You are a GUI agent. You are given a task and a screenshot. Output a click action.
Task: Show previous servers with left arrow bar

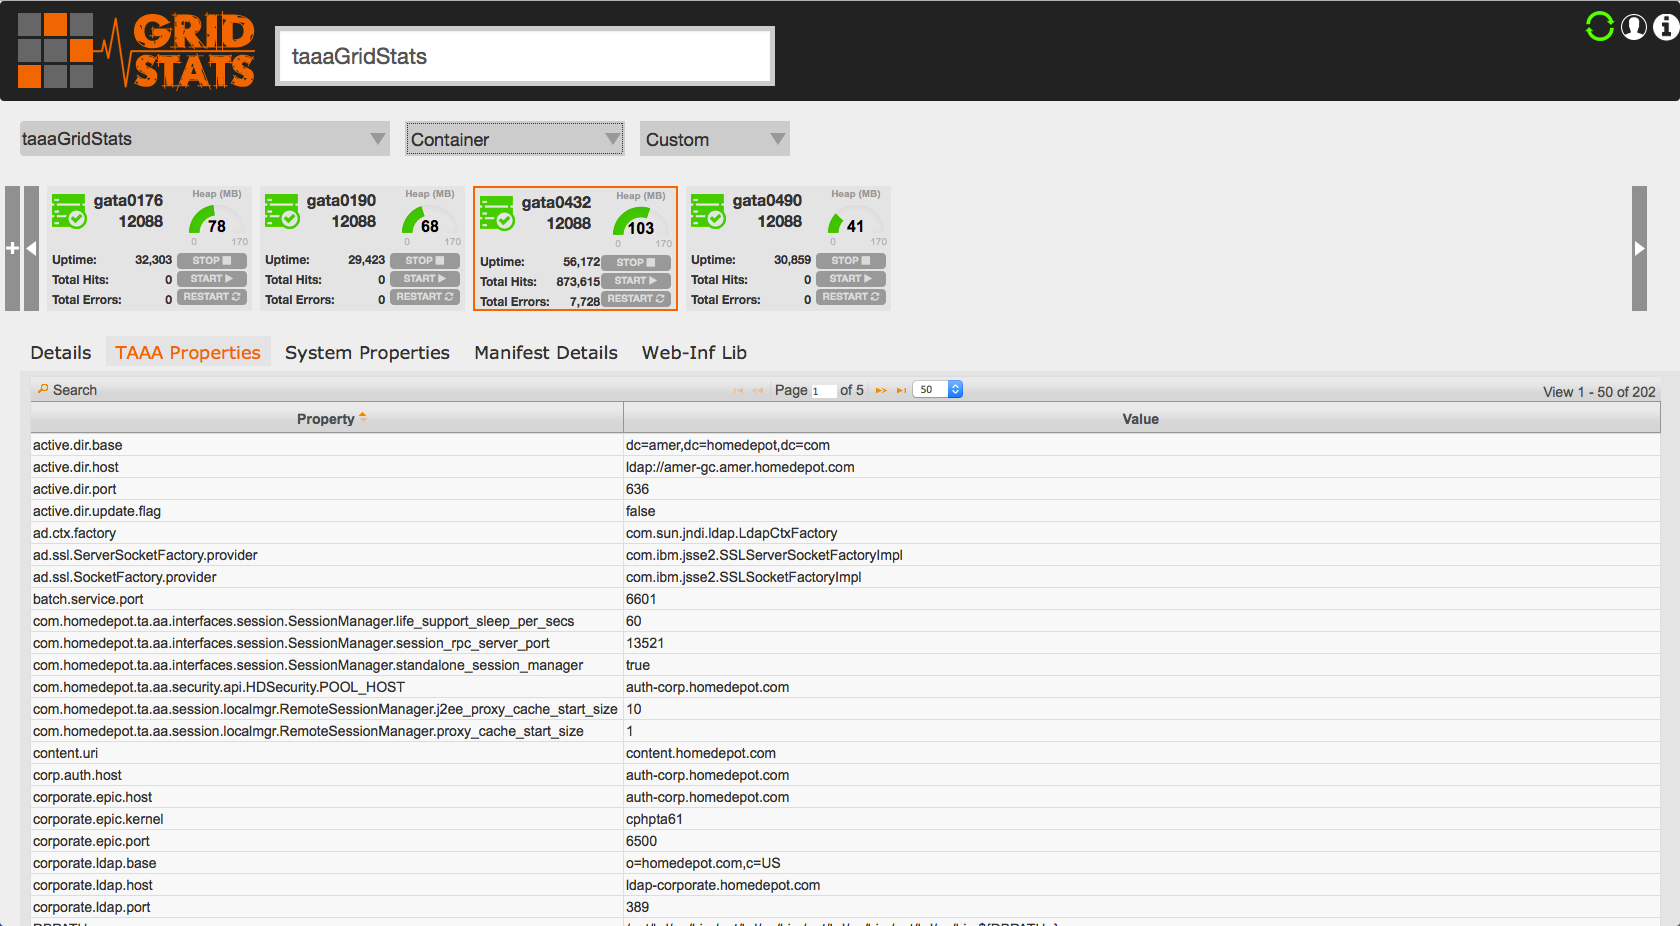[31, 248]
